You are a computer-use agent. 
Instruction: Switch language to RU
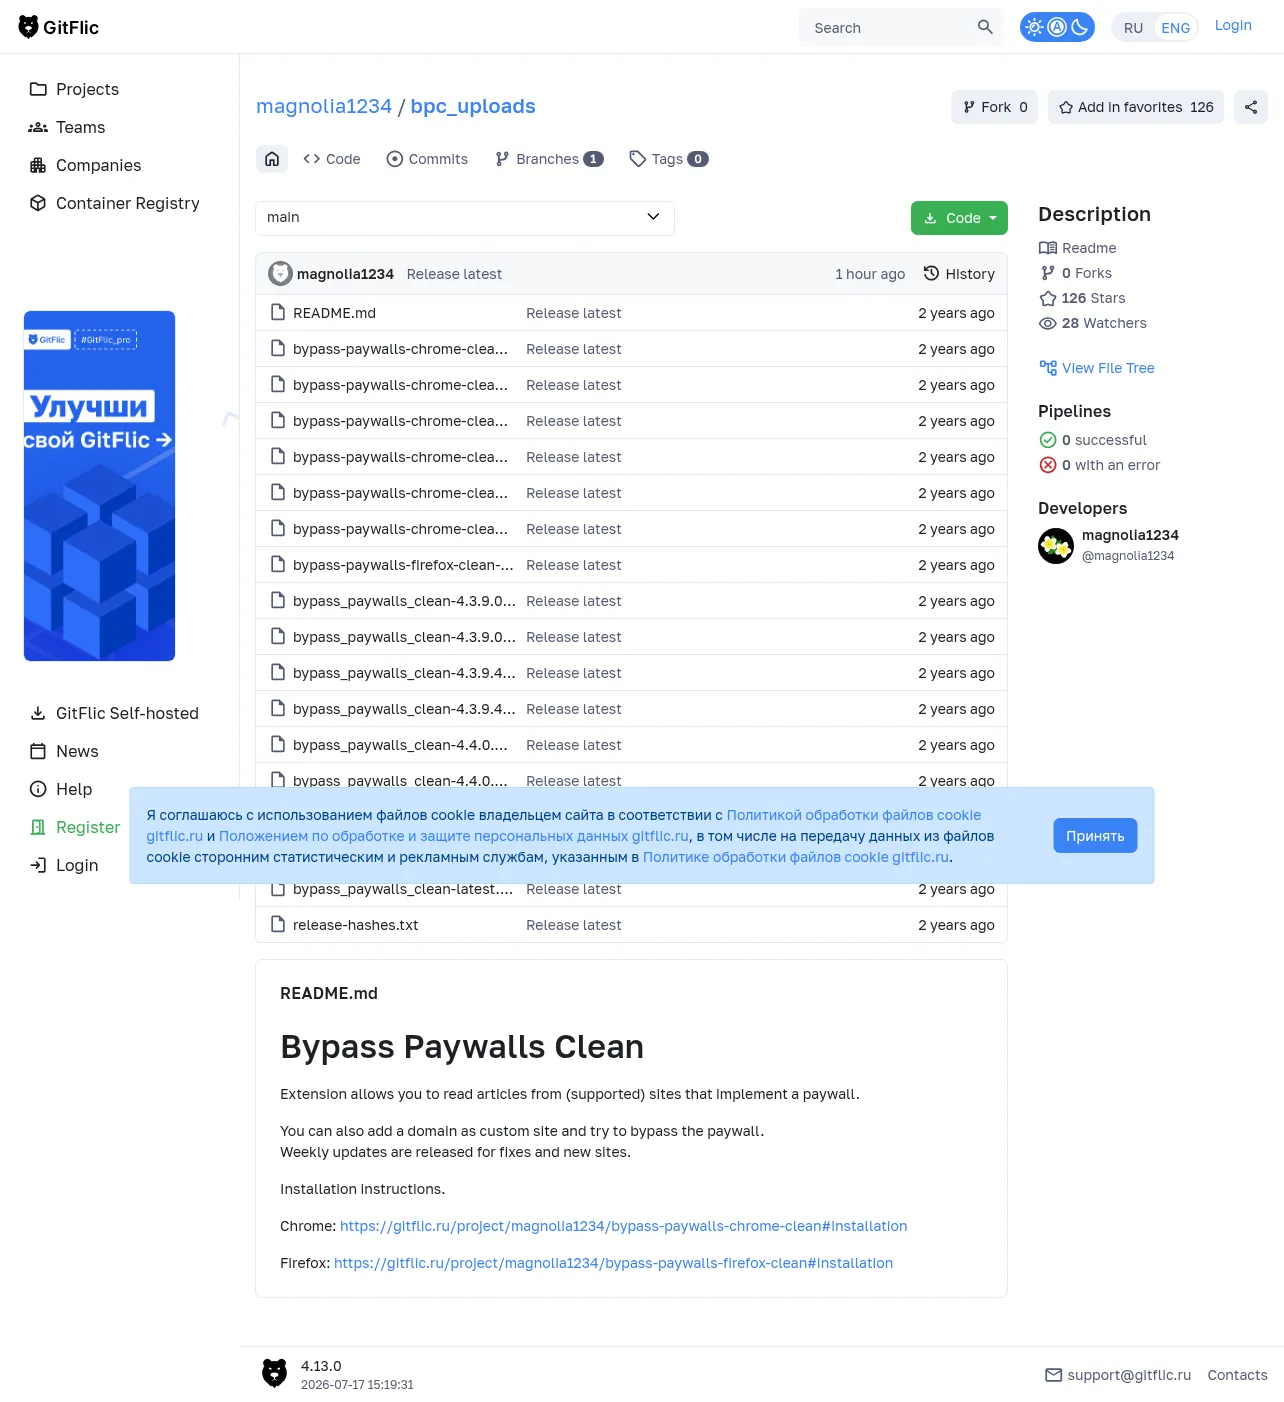click(1133, 28)
